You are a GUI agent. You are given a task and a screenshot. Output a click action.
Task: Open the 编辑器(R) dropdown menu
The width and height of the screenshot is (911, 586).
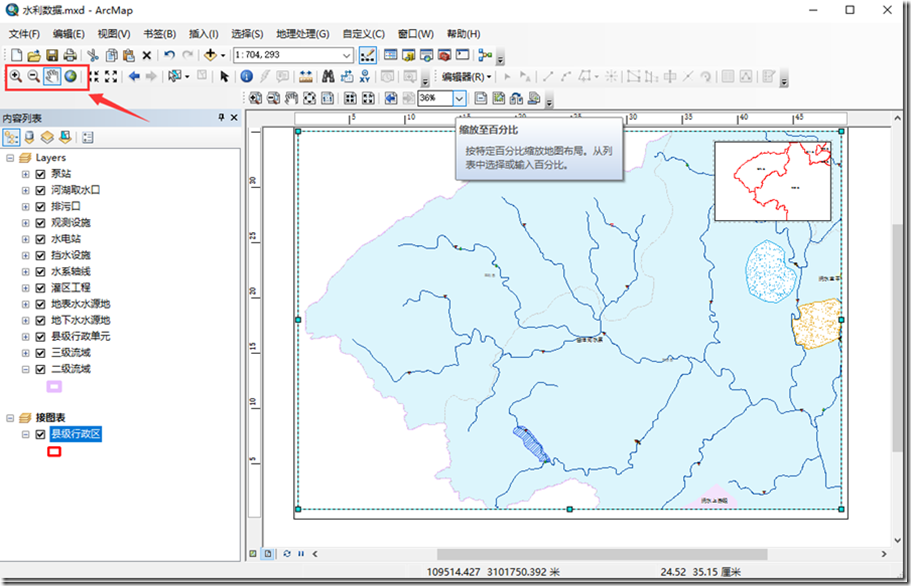pyautogui.click(x=467, y=77)
